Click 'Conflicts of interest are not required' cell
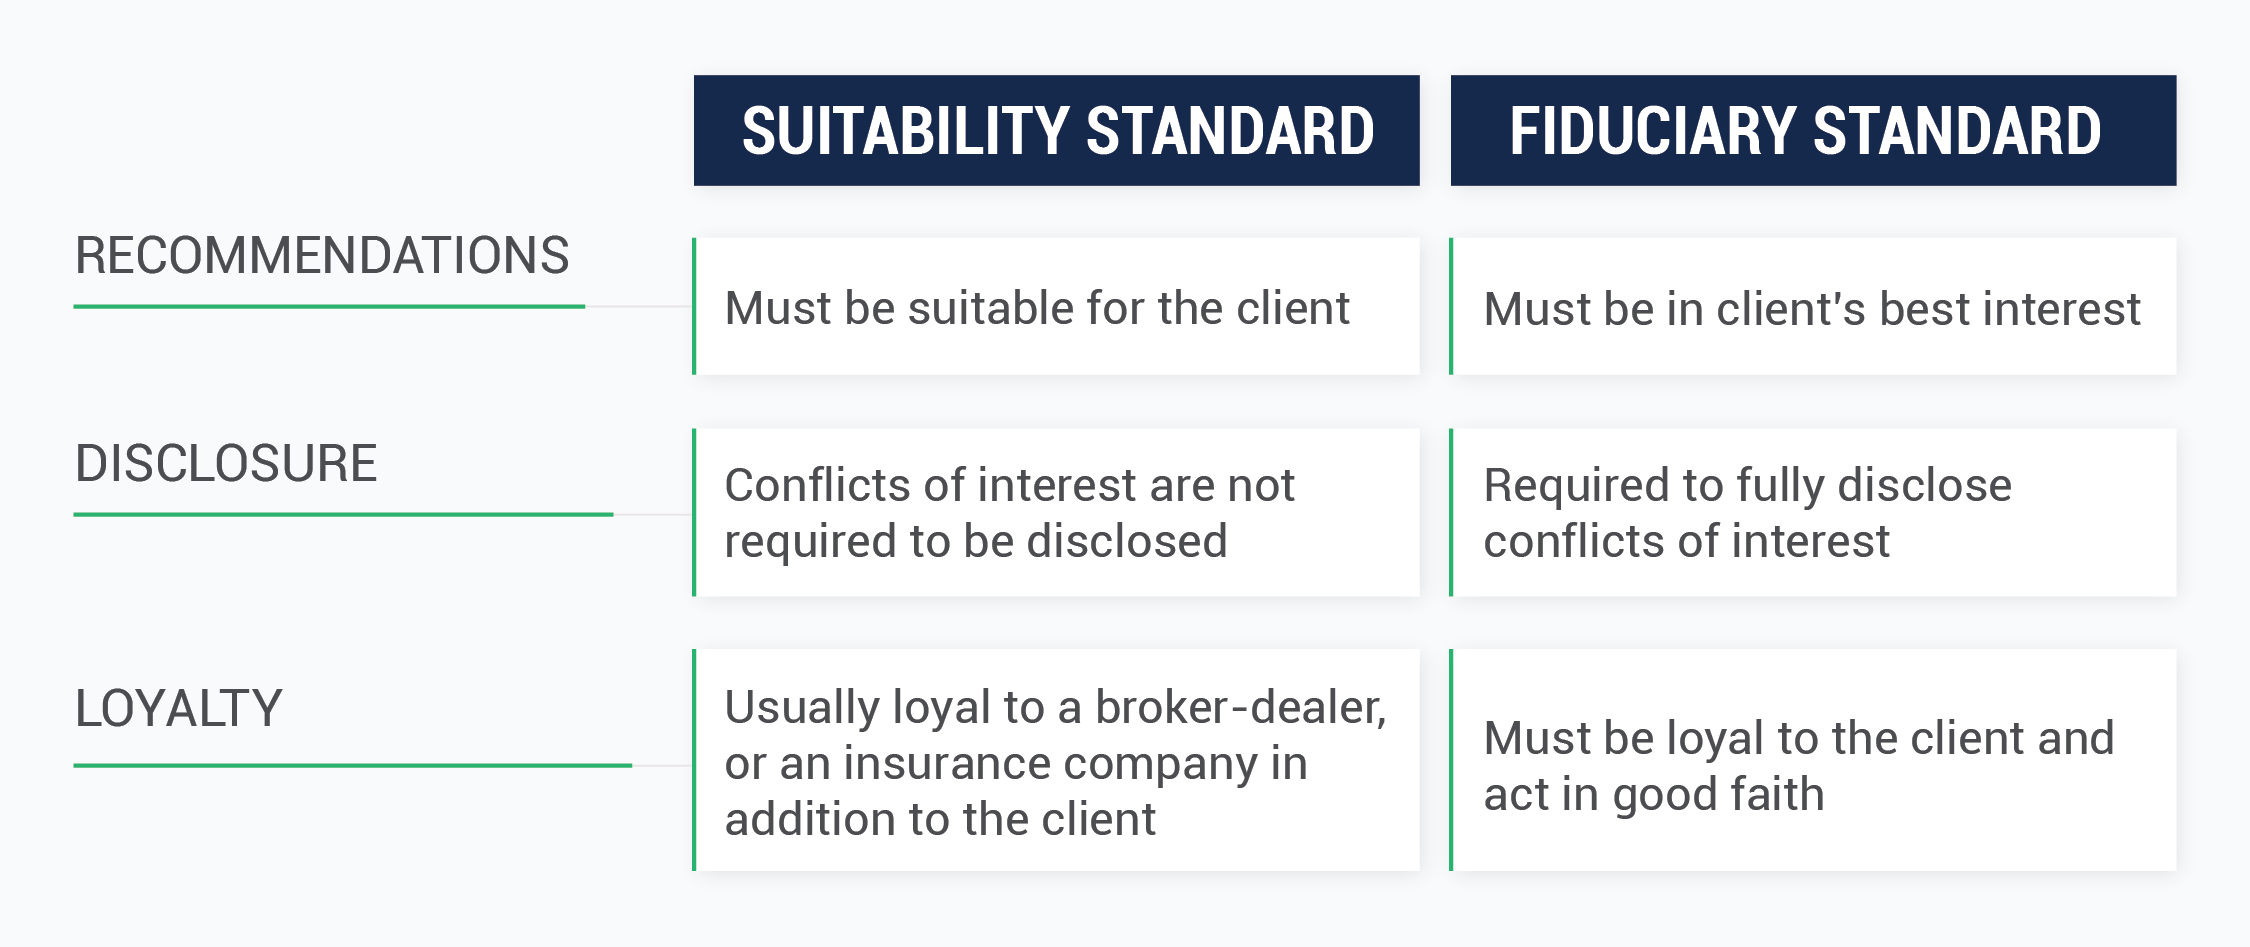2250x947 pixels. [1056, 513]
